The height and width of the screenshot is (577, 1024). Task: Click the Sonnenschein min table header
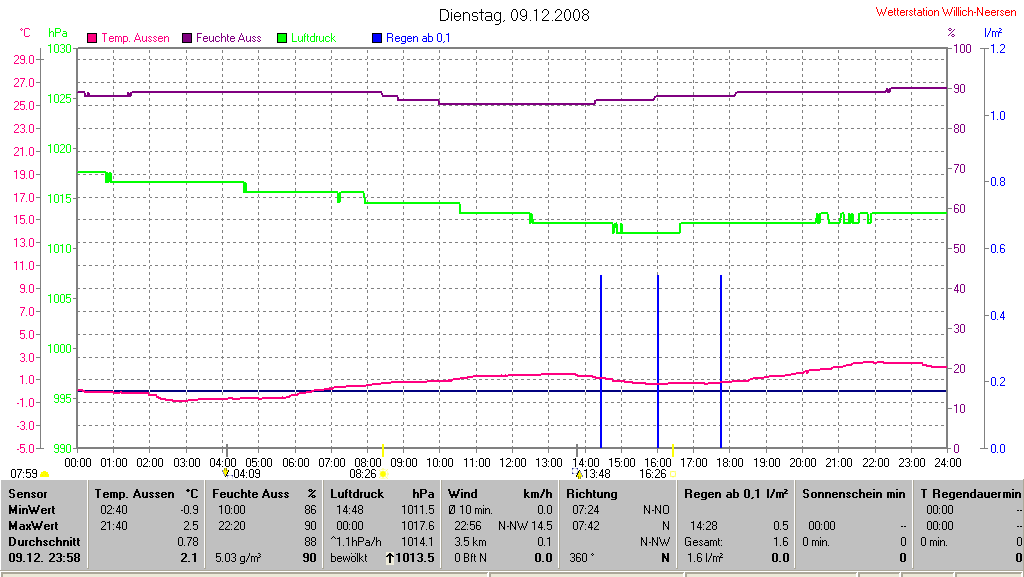854,494
